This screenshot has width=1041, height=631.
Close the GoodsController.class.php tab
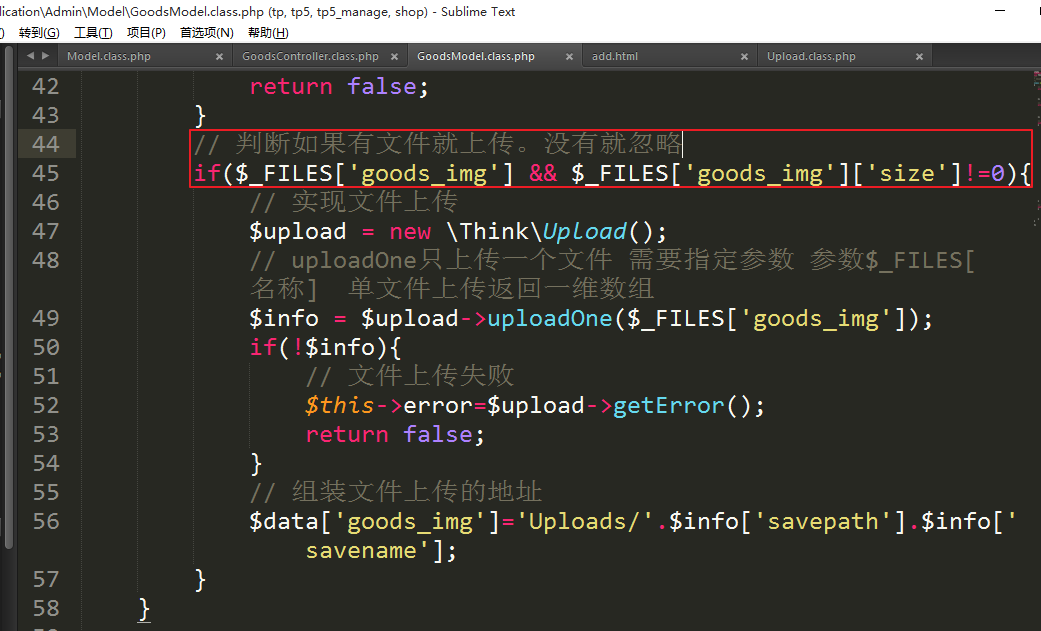(x=394, y=57)
